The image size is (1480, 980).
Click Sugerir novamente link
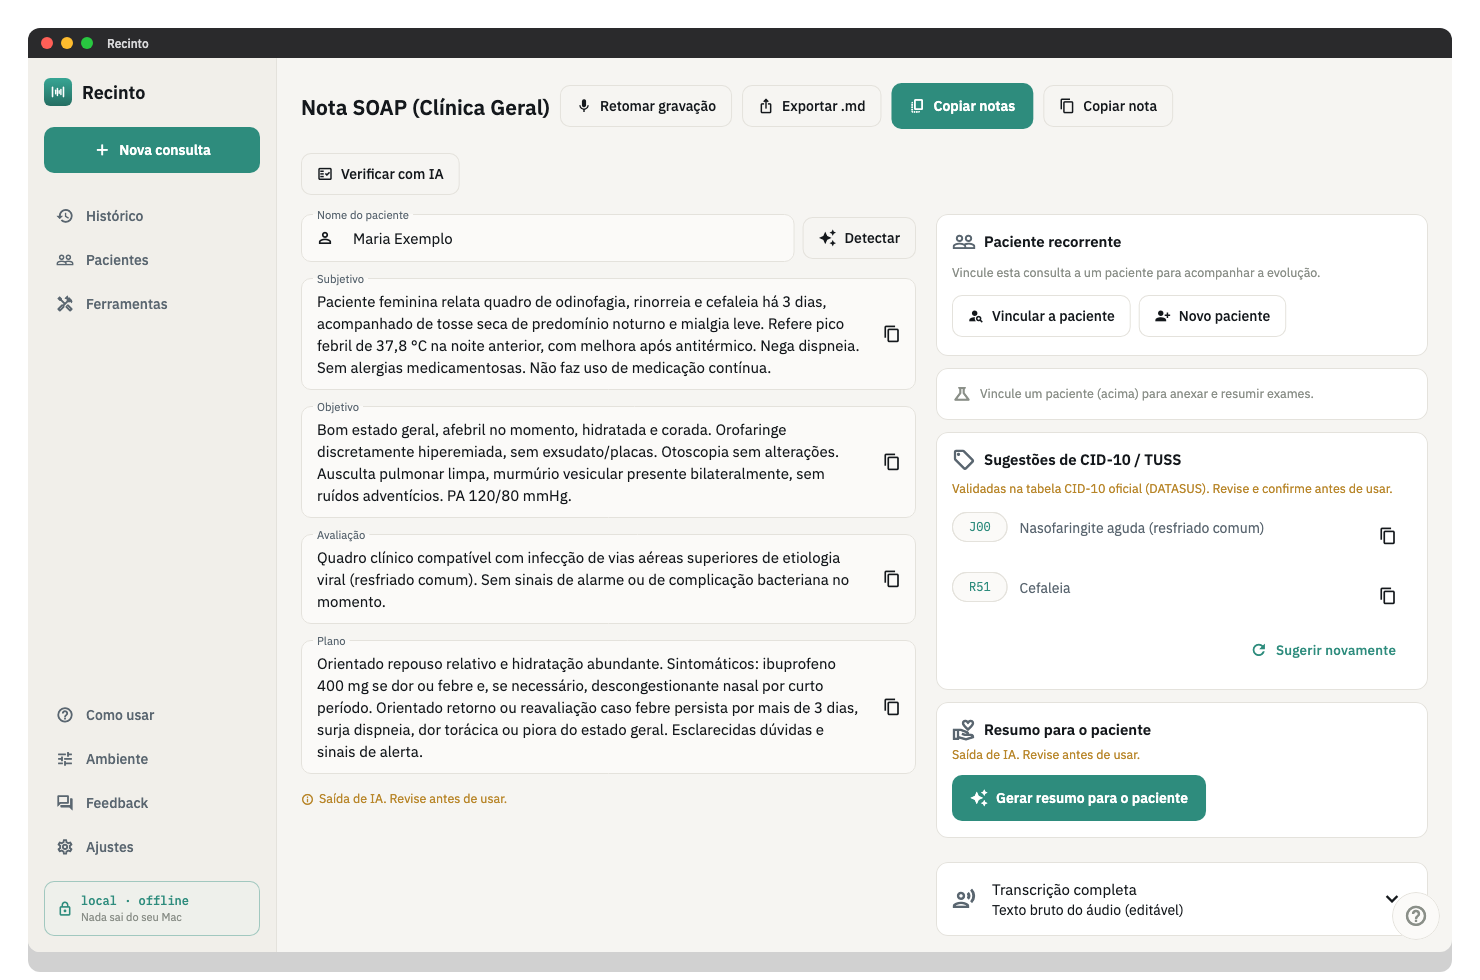[x=1324, y=650]
